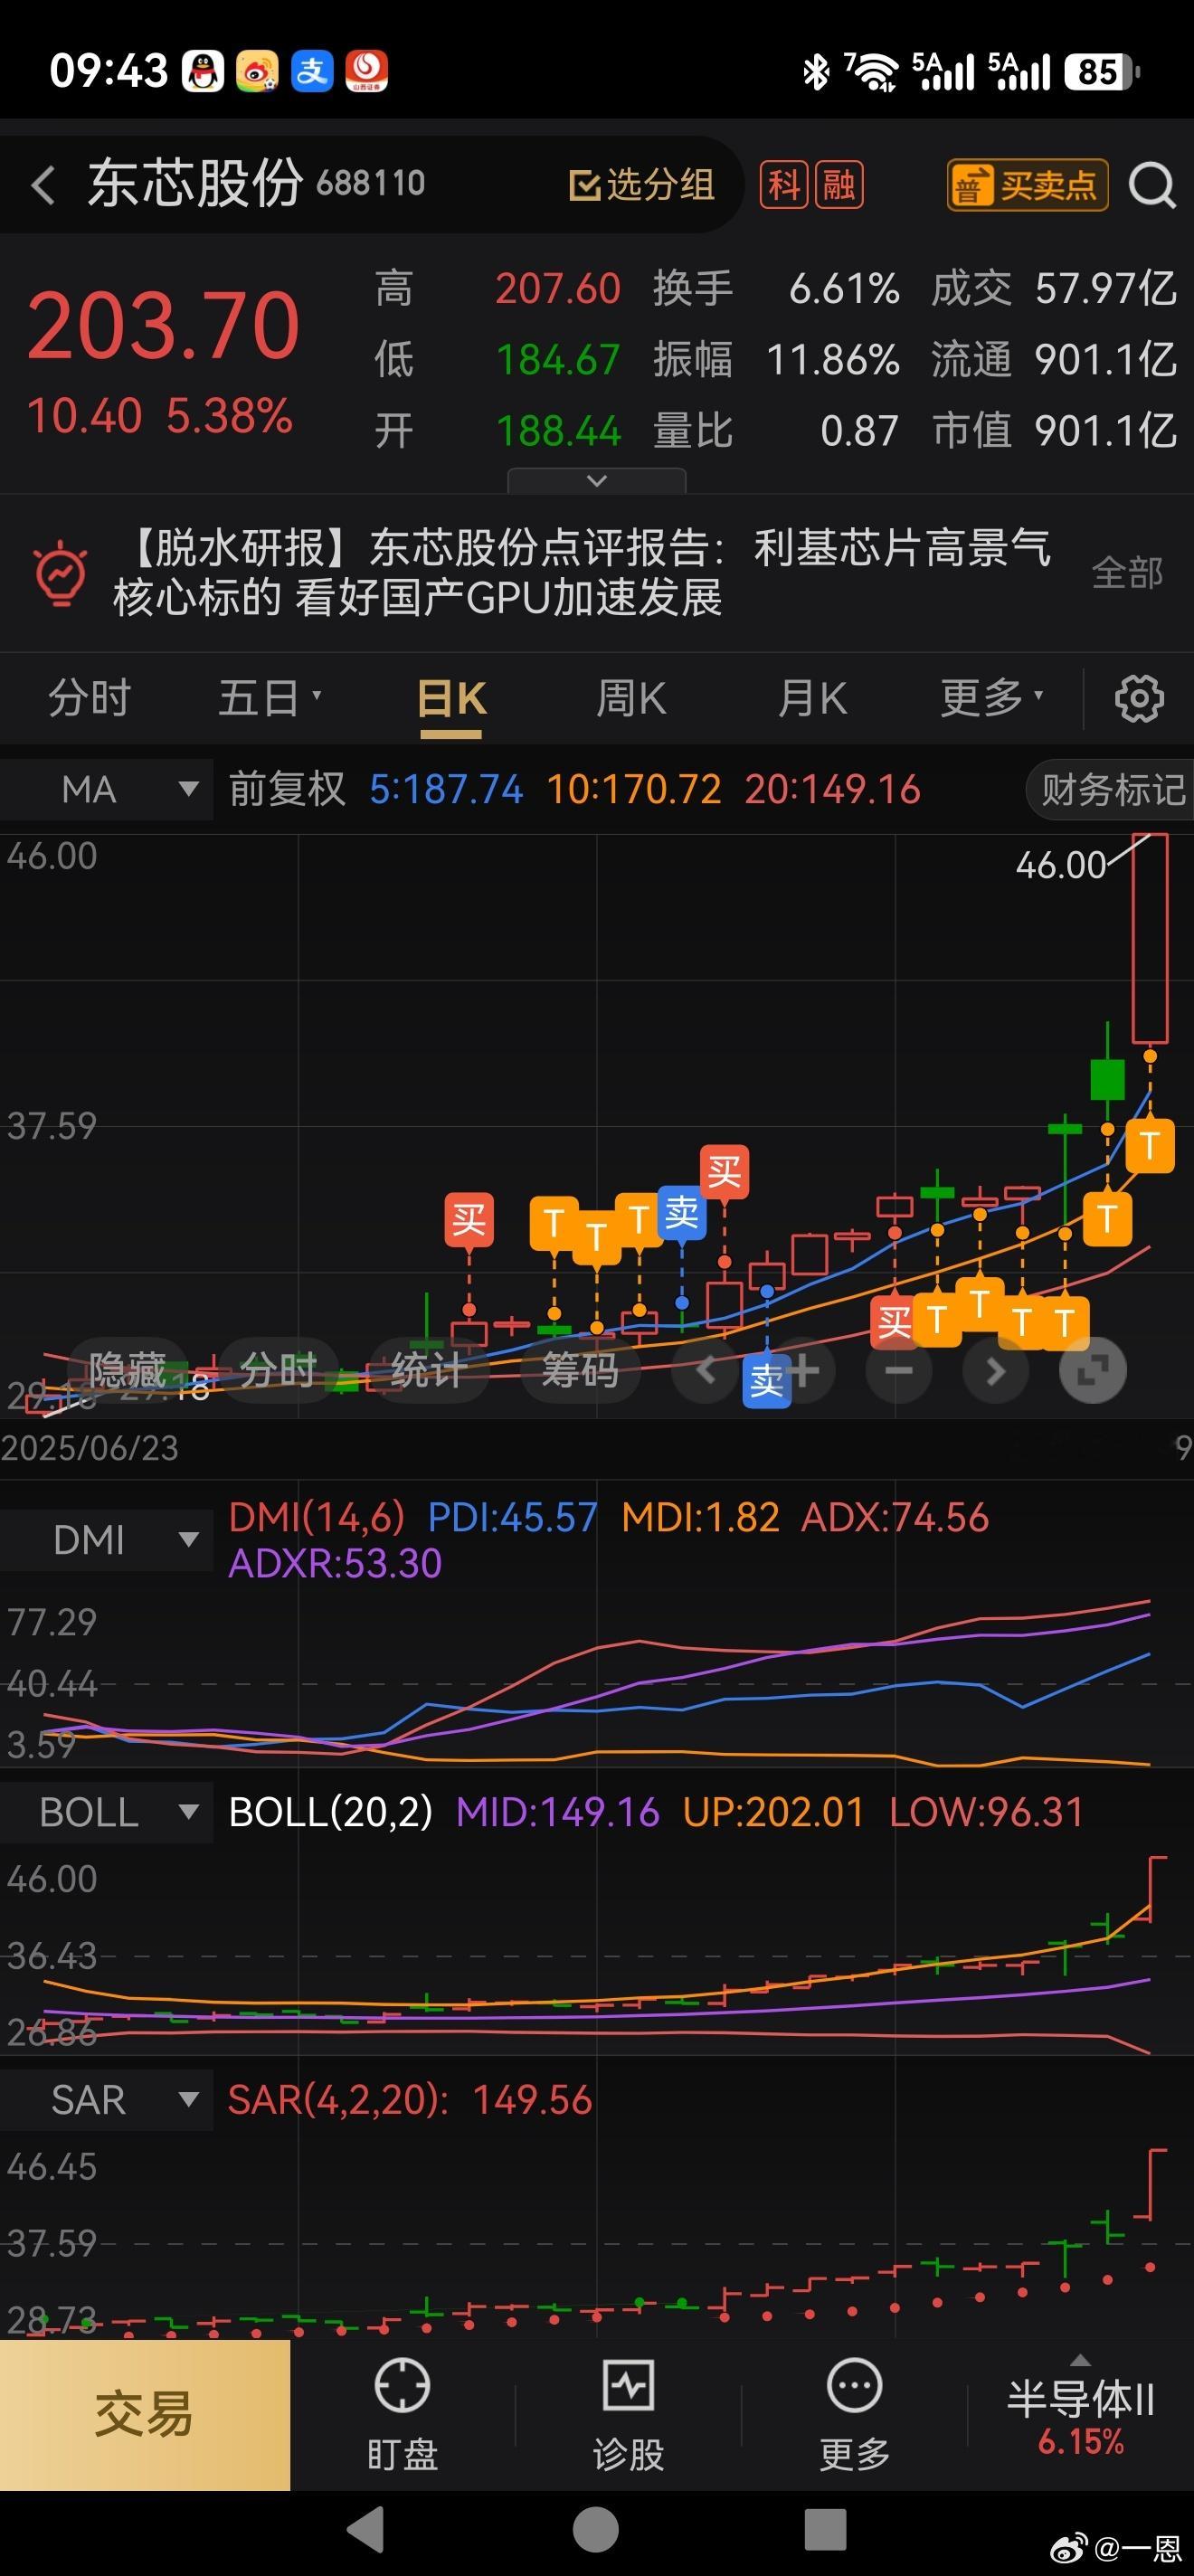1194x2576 pixels.
Task: Zoom in chart with plus button
Action: click(x=804, y=1370)
